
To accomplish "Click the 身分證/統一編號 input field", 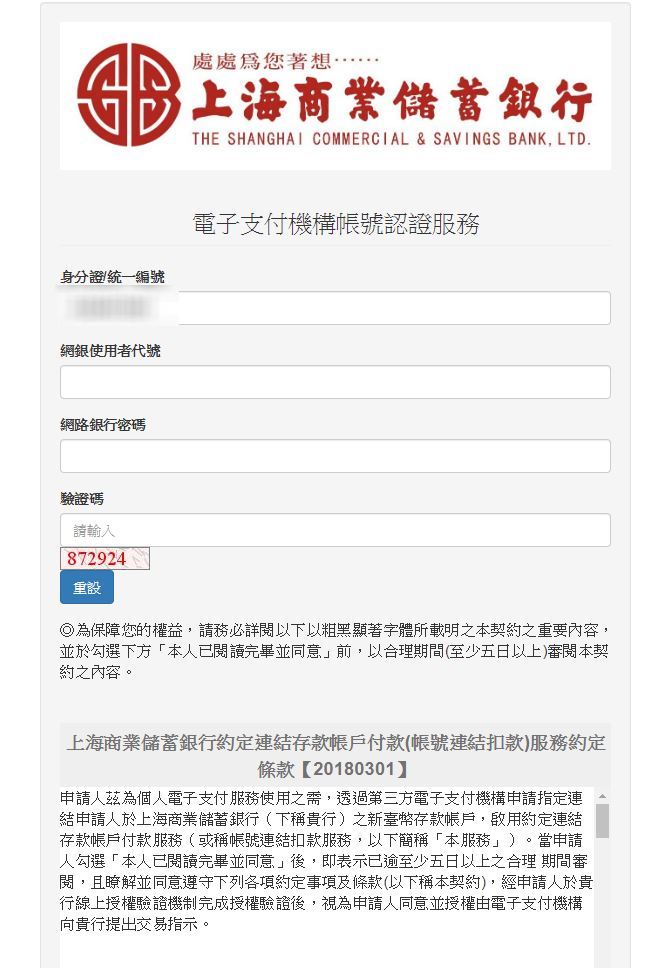I will 335,308.
